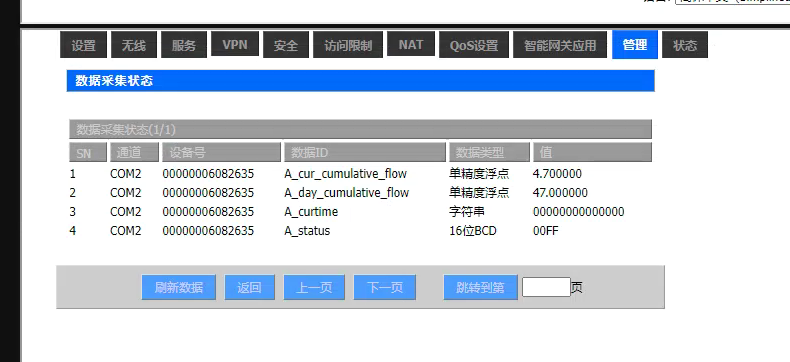Click the value 47.000000
Viewport: 790px width, 362px height.
point(560,193)
